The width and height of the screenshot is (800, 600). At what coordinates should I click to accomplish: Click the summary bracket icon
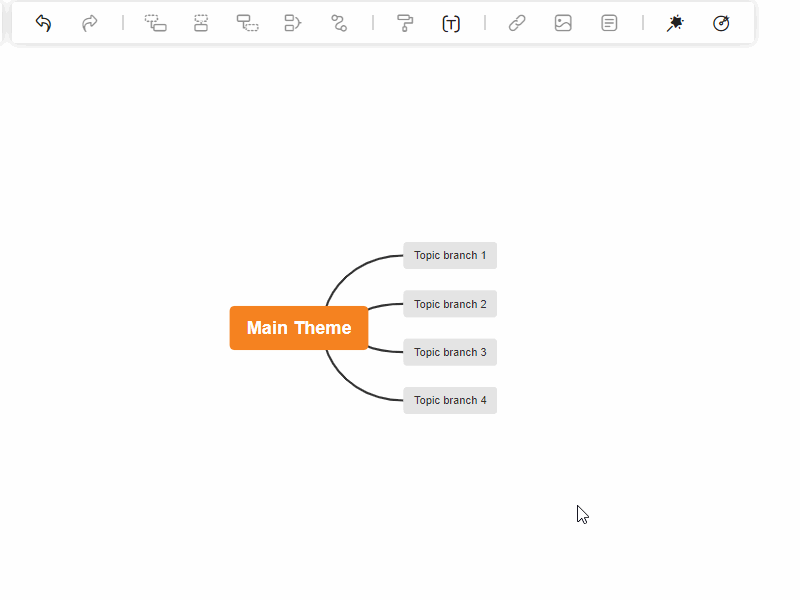pos(293,23)
